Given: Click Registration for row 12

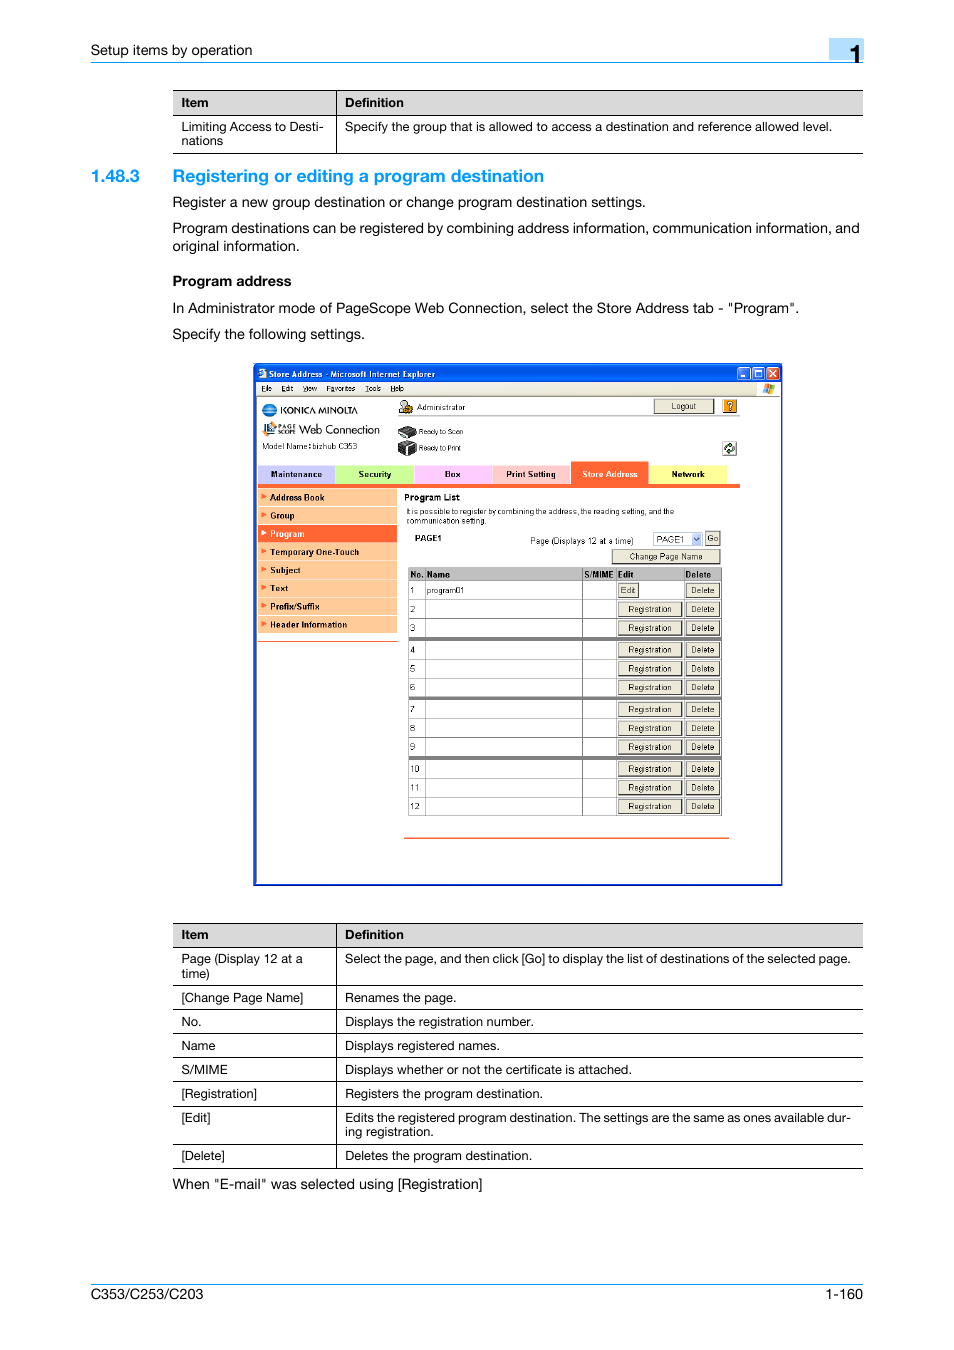Looking at the screenshot, I should [x=650, y=807].
